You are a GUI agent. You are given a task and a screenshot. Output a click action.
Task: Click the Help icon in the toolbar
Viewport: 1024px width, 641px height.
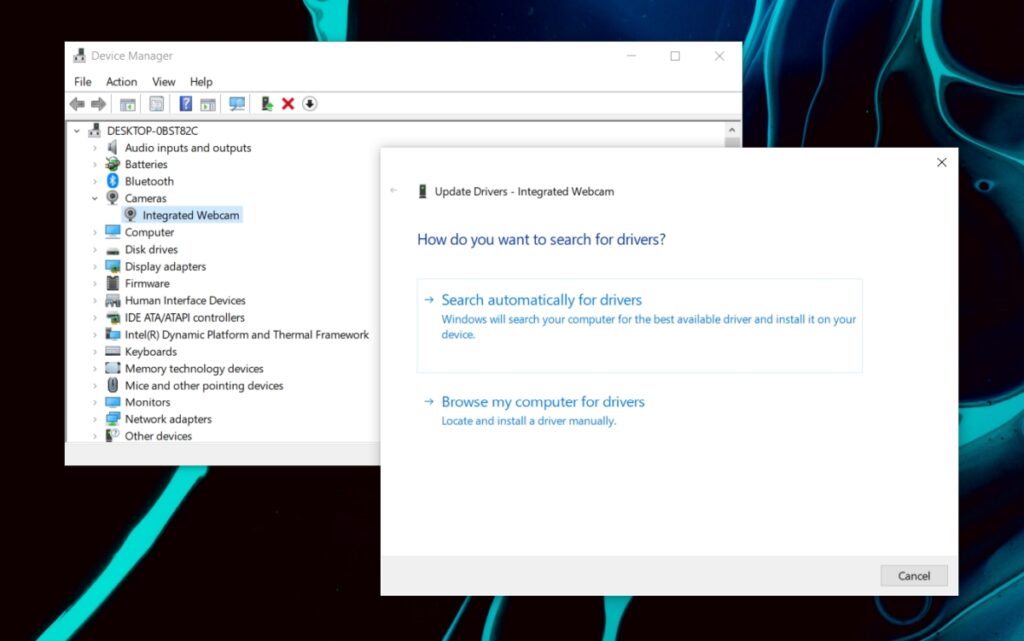click(x=186, y=103)
